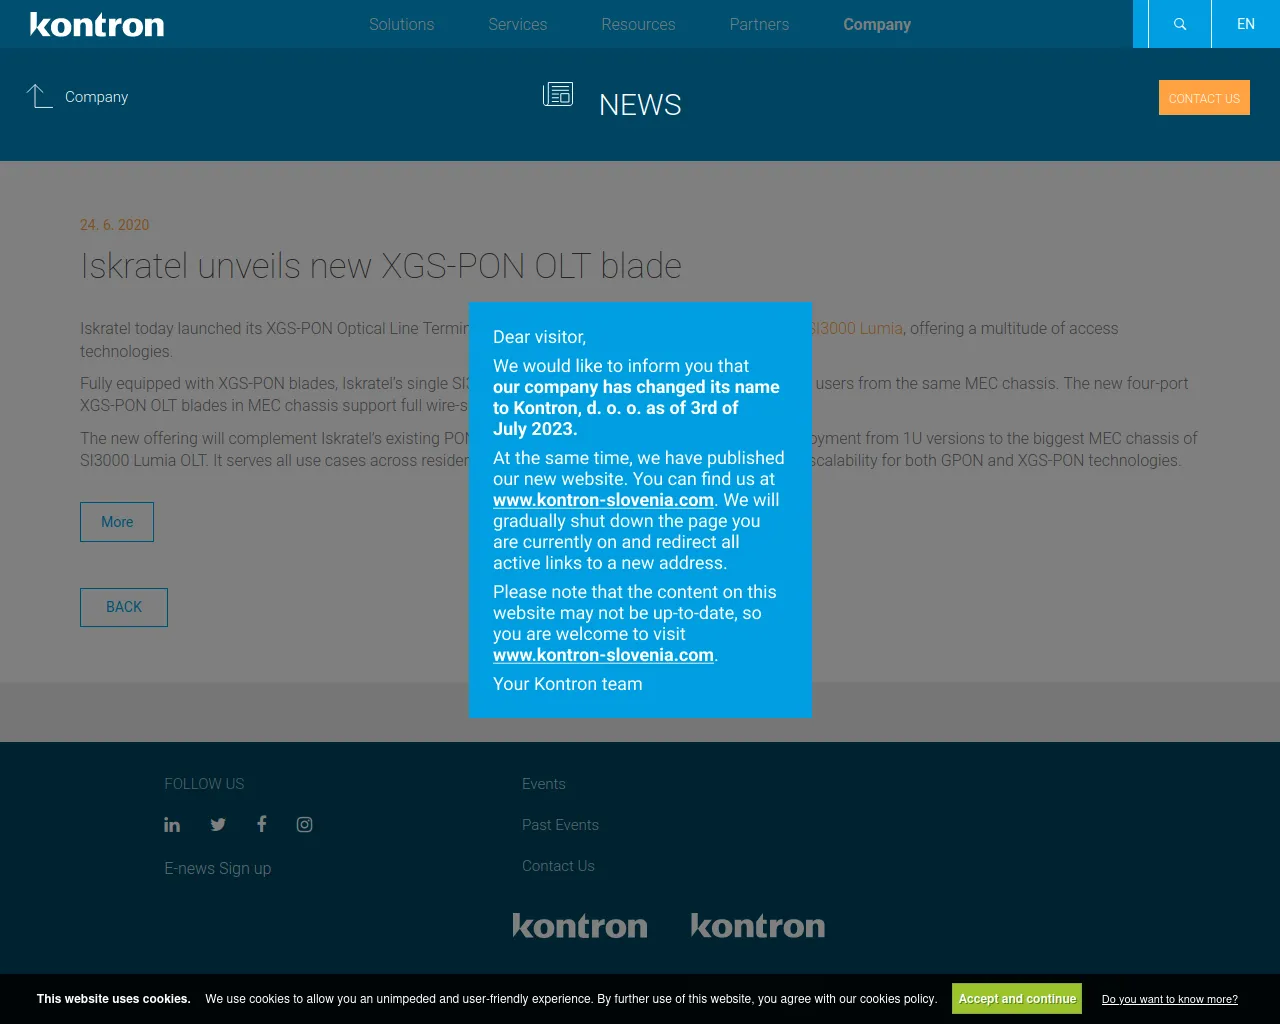This screenshot has width=1280, height=1024.
Task: Click 'Dear visitor,' in the popup
Action: 539,337
